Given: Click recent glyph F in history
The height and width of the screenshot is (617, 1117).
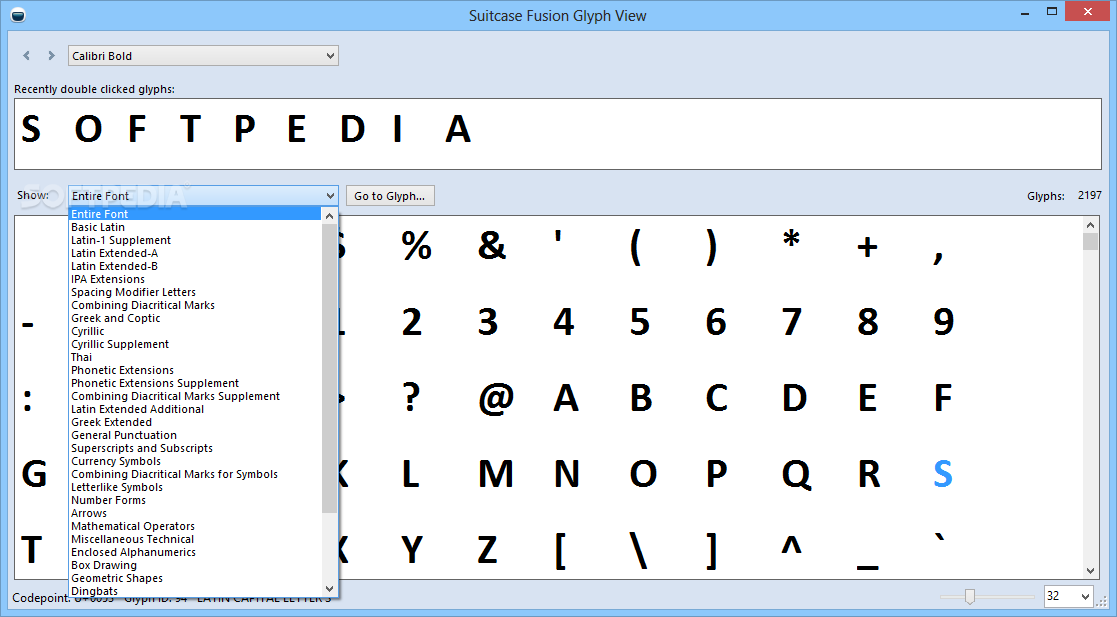Looking at the screenshot, I should [136, 129].
